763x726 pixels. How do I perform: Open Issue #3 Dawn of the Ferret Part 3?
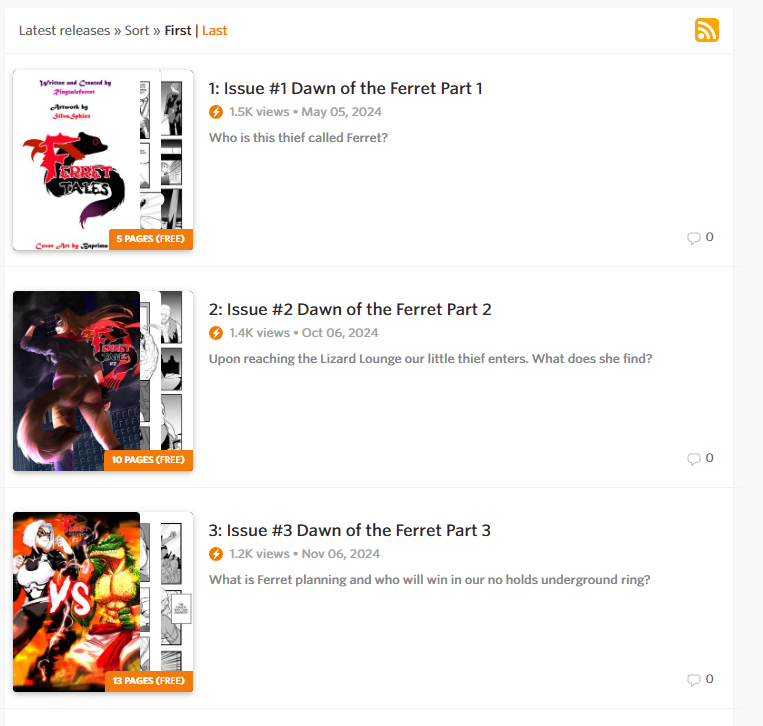(349, 530)
